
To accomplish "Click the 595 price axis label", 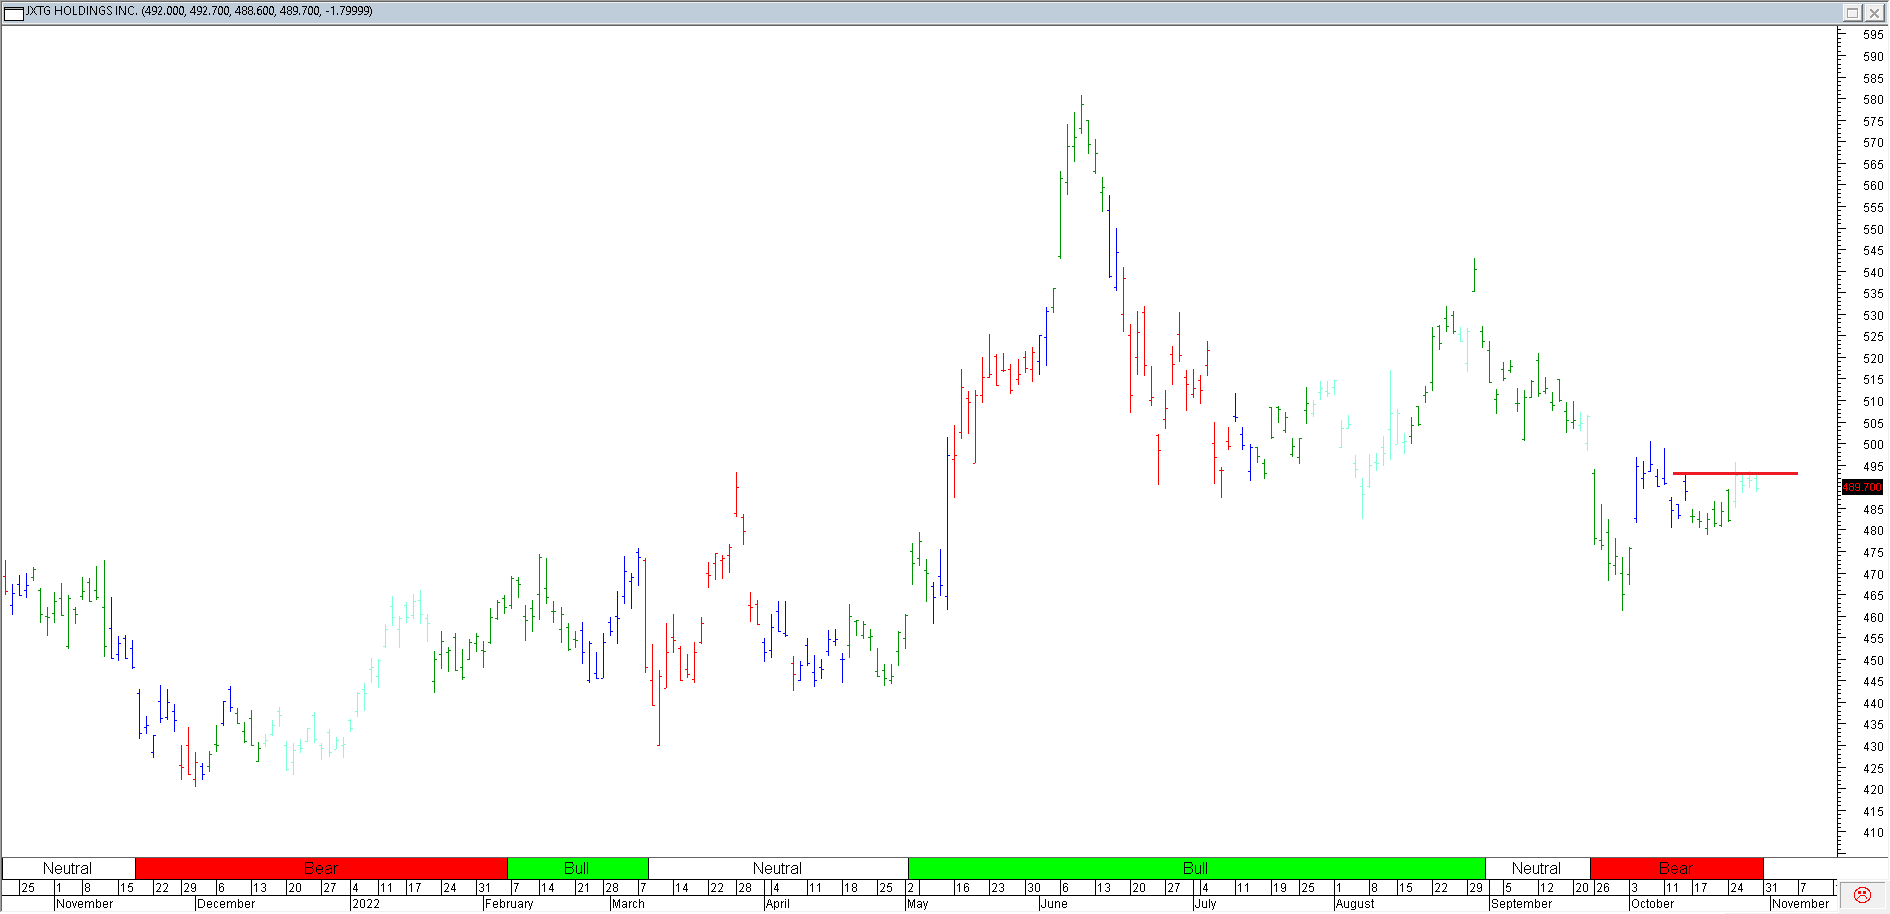I will [x=1873, y=34].
